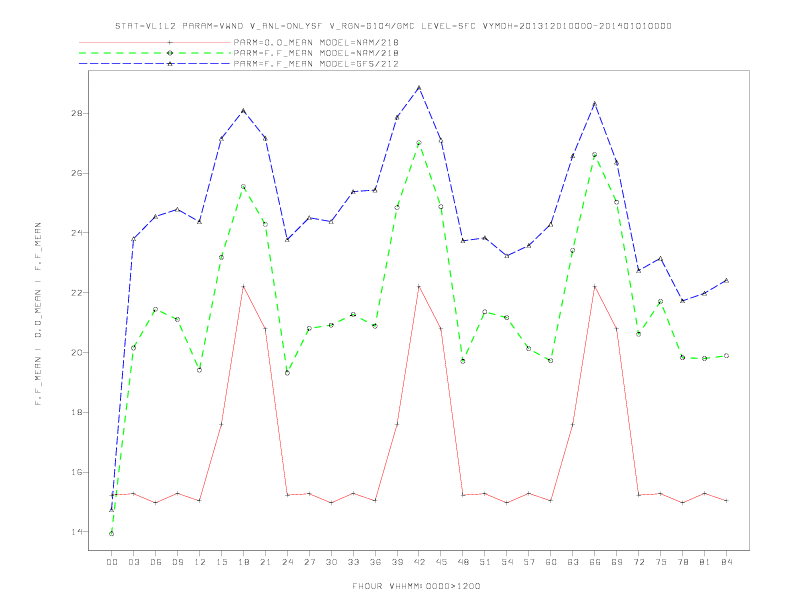Click x-axis tick label 39

[x=397, y=562]
